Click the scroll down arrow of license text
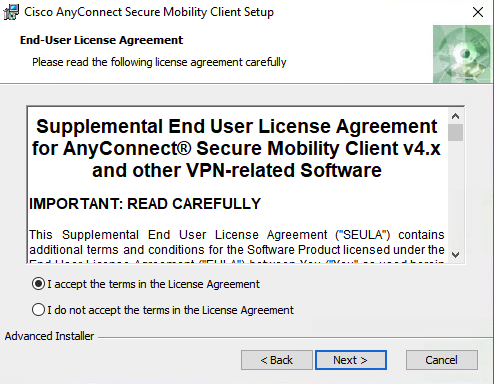This screenshot has width=494, height=384. 455,255
